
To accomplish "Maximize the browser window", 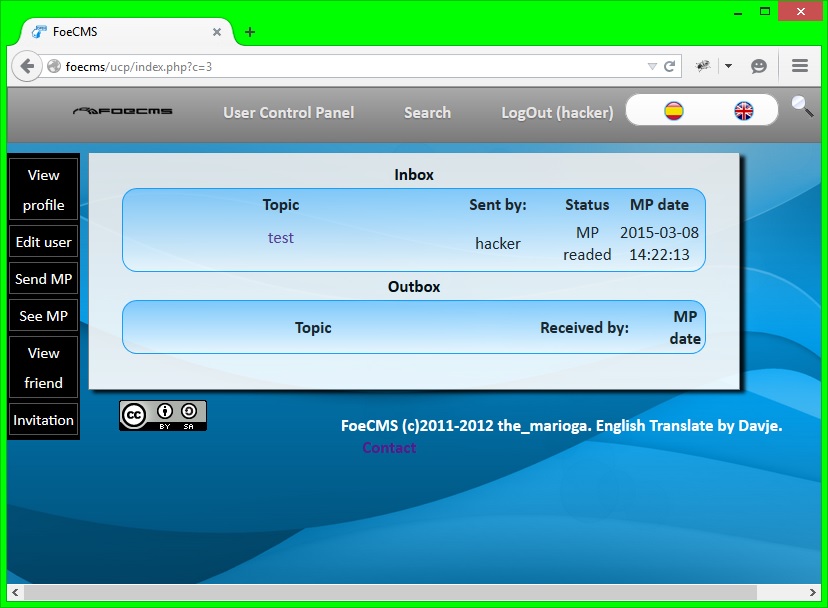I will [765, 12].
